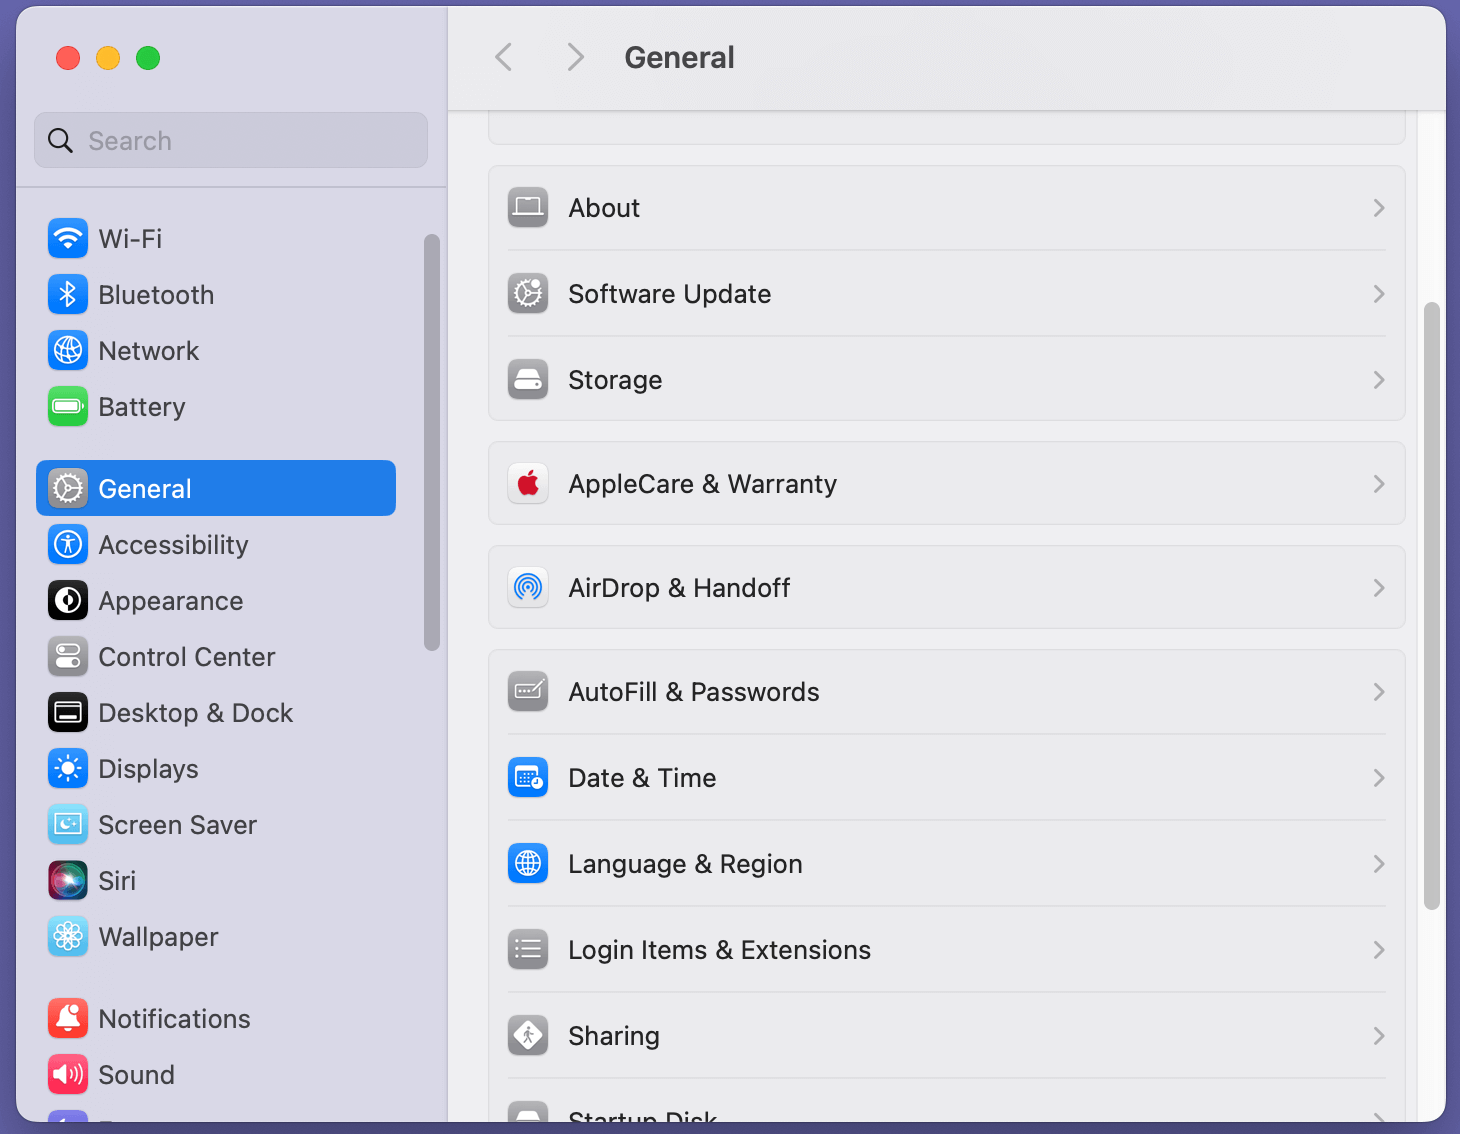Click inside the Search field
Image resolution: width=1460 pixels, height=1134 pixels.
coord(230,140)
